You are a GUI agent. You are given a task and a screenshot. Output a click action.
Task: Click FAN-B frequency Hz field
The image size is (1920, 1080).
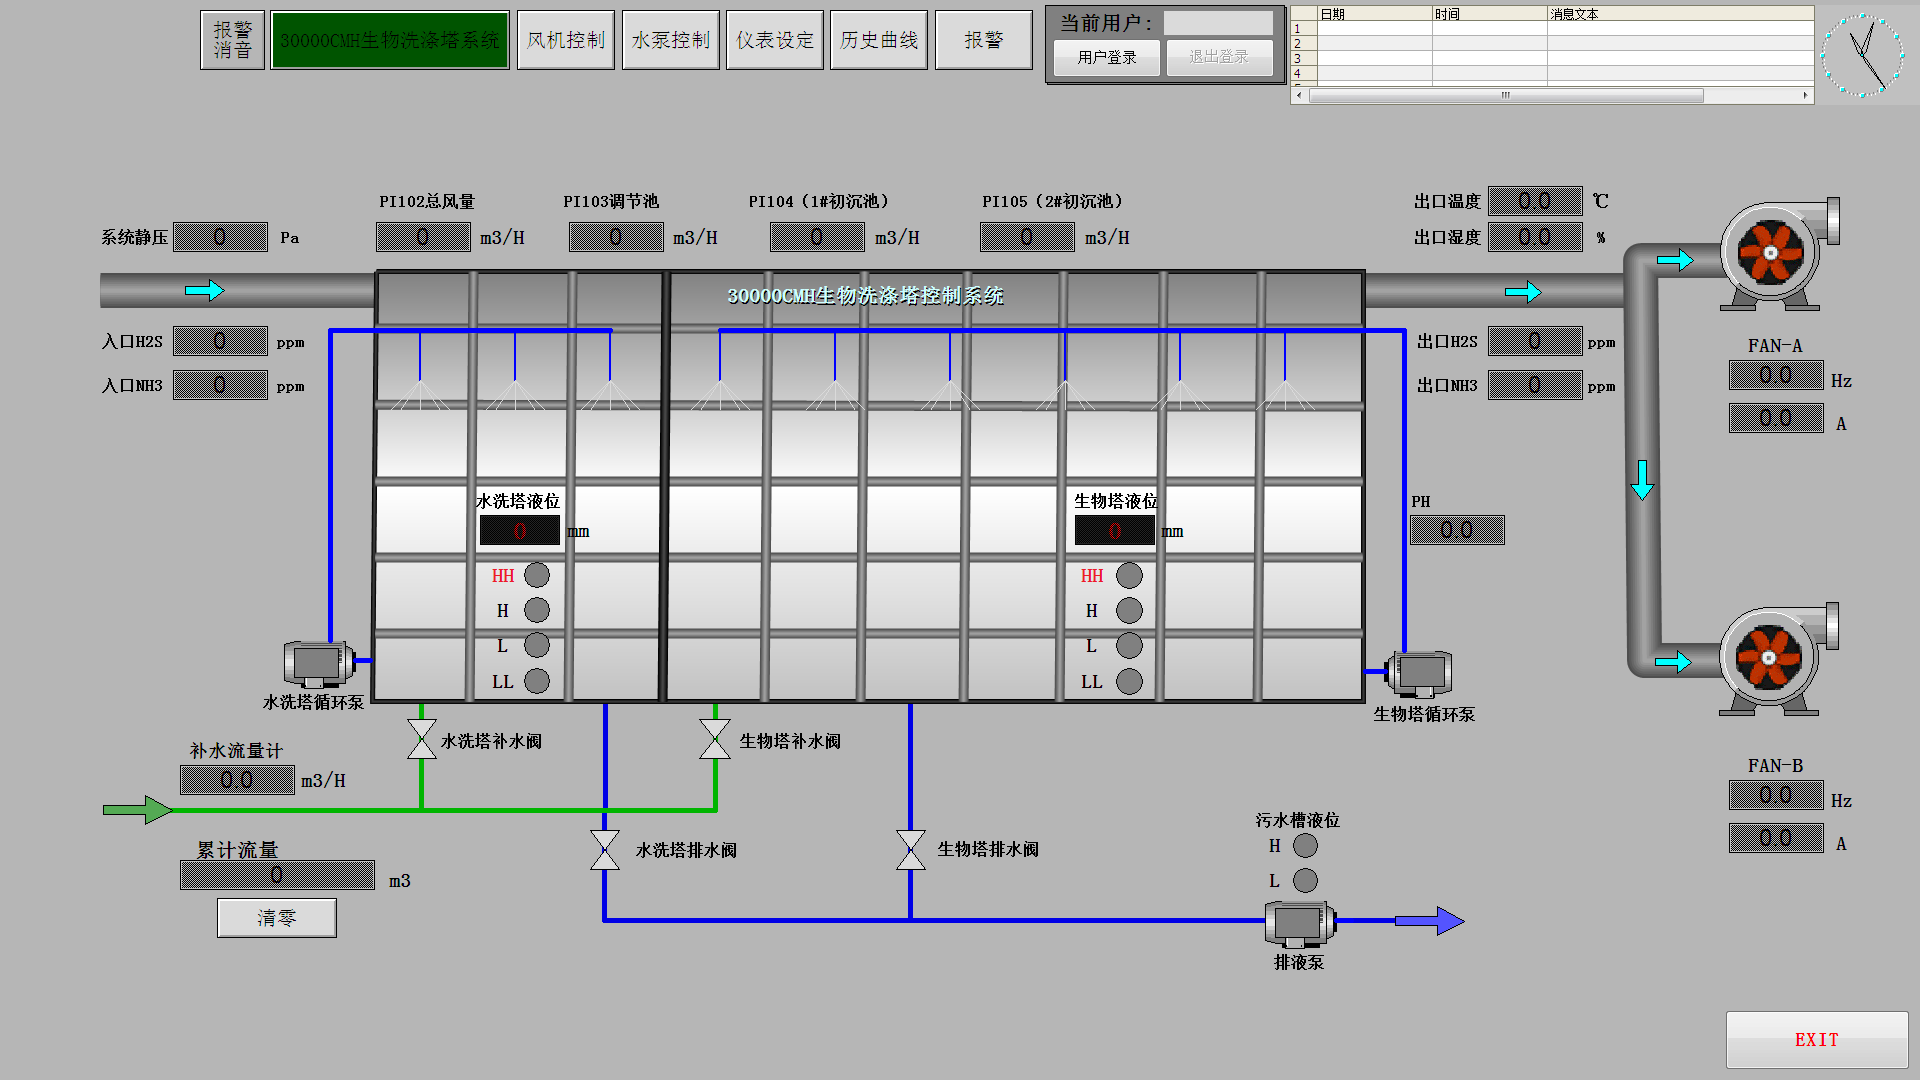[x=1776, y=795]
